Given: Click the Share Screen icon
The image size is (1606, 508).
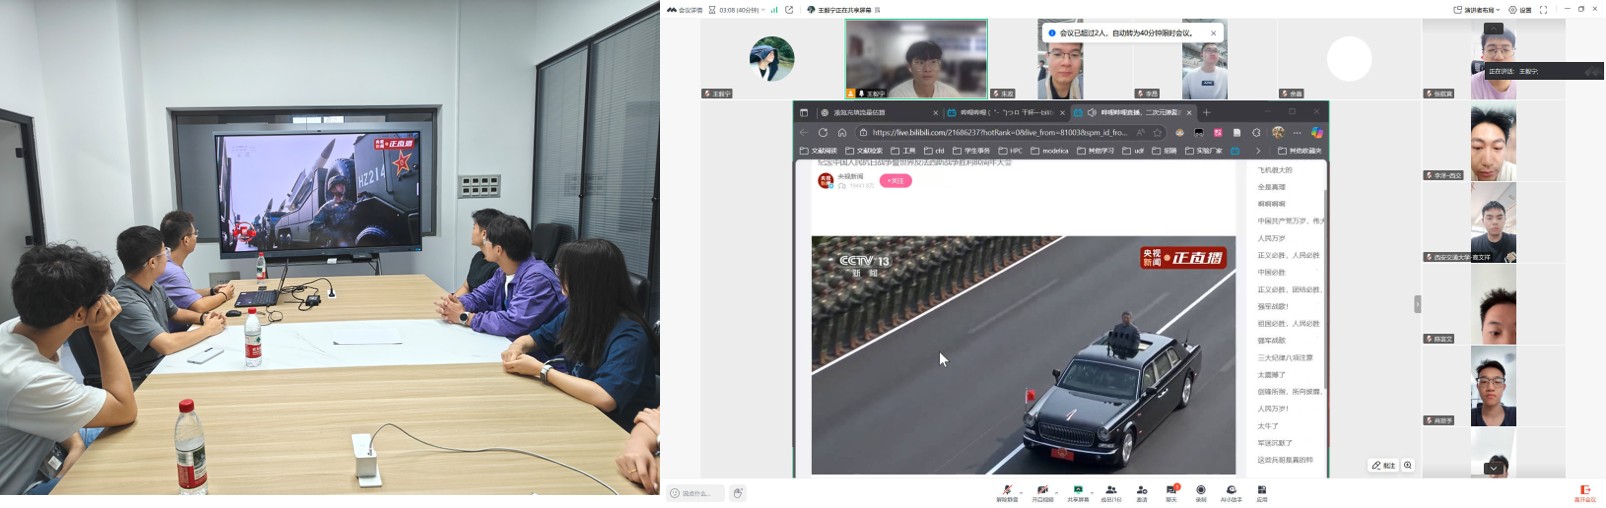Looking at the screenshot, I should tap(1077, 490).
